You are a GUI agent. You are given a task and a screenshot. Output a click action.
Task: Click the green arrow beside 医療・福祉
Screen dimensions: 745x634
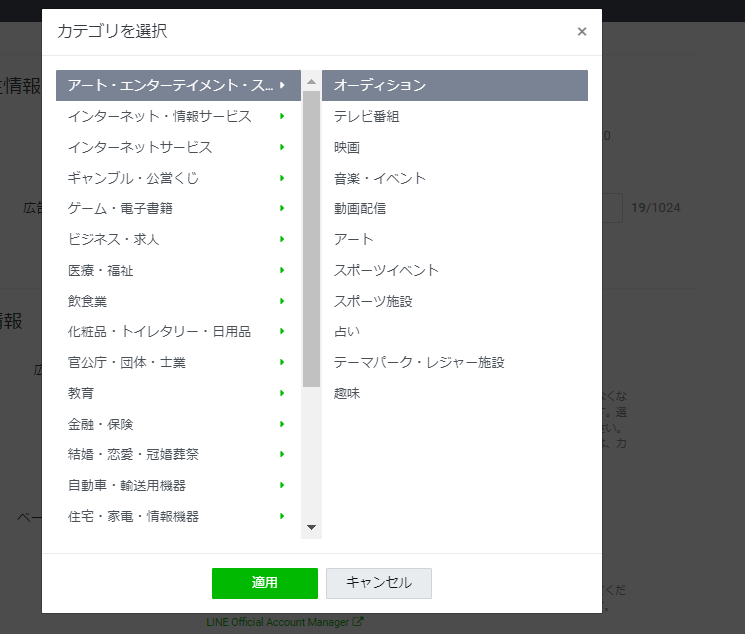coord(283,270)
